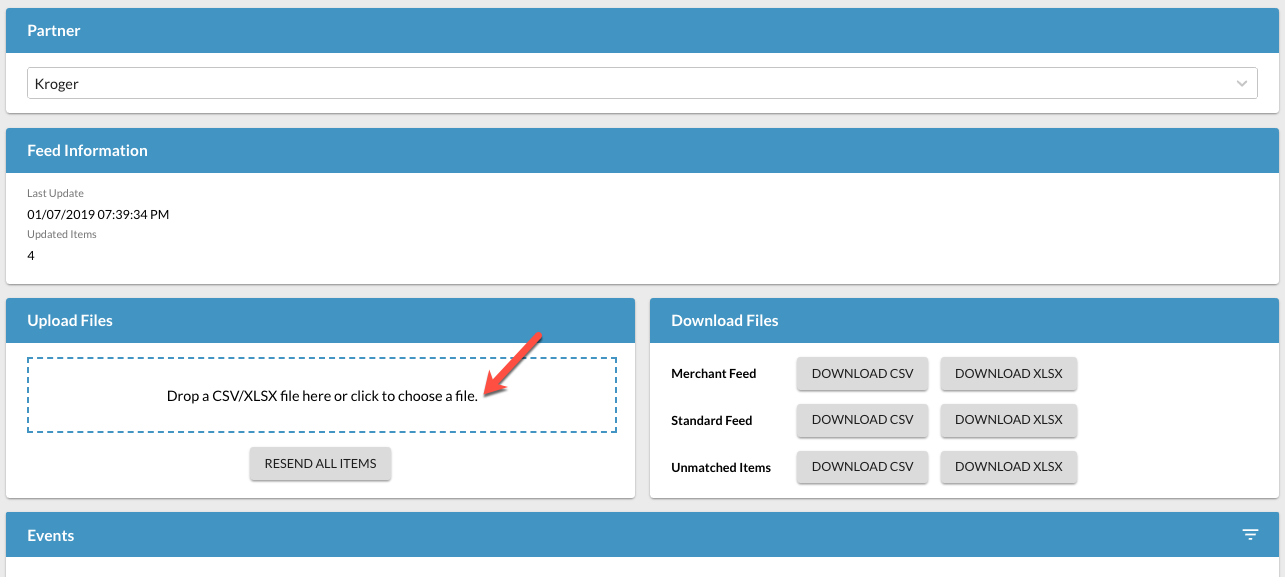The width and height of the screenshot is (1285, 577).
Task: Download Unmatched Items as CSV
Action: coord(862,467)
